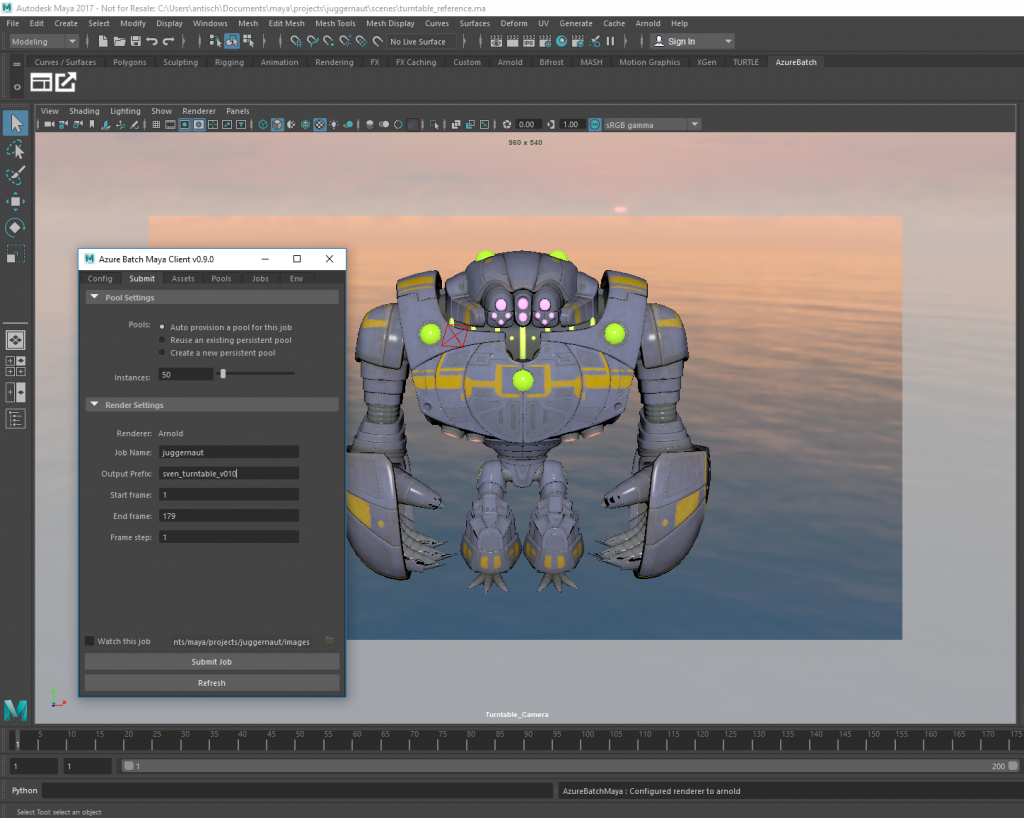
Task: Choose the Lasso select tool
Action: click(x=16, y=149)
